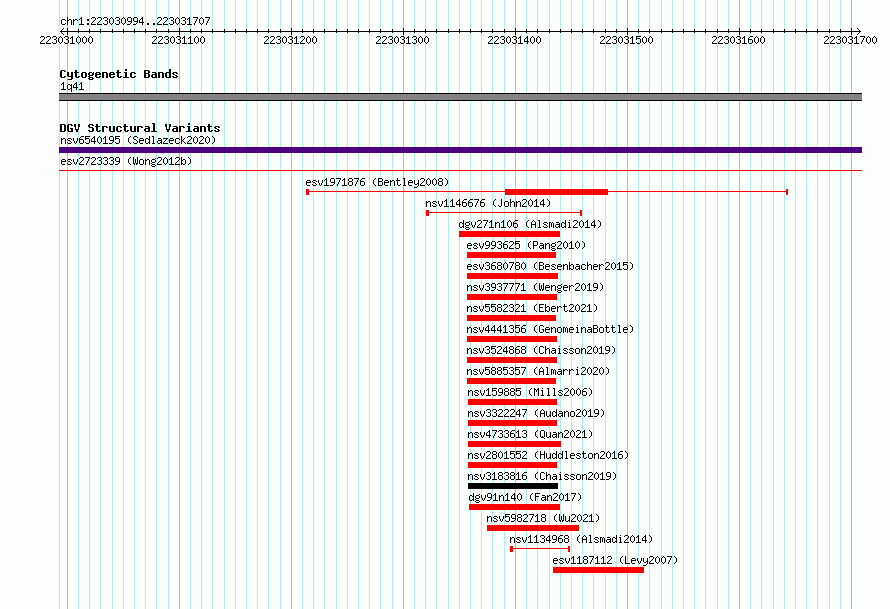
Task: Open variant esv2723339 (Wong2012b) label
Action: 126,161
